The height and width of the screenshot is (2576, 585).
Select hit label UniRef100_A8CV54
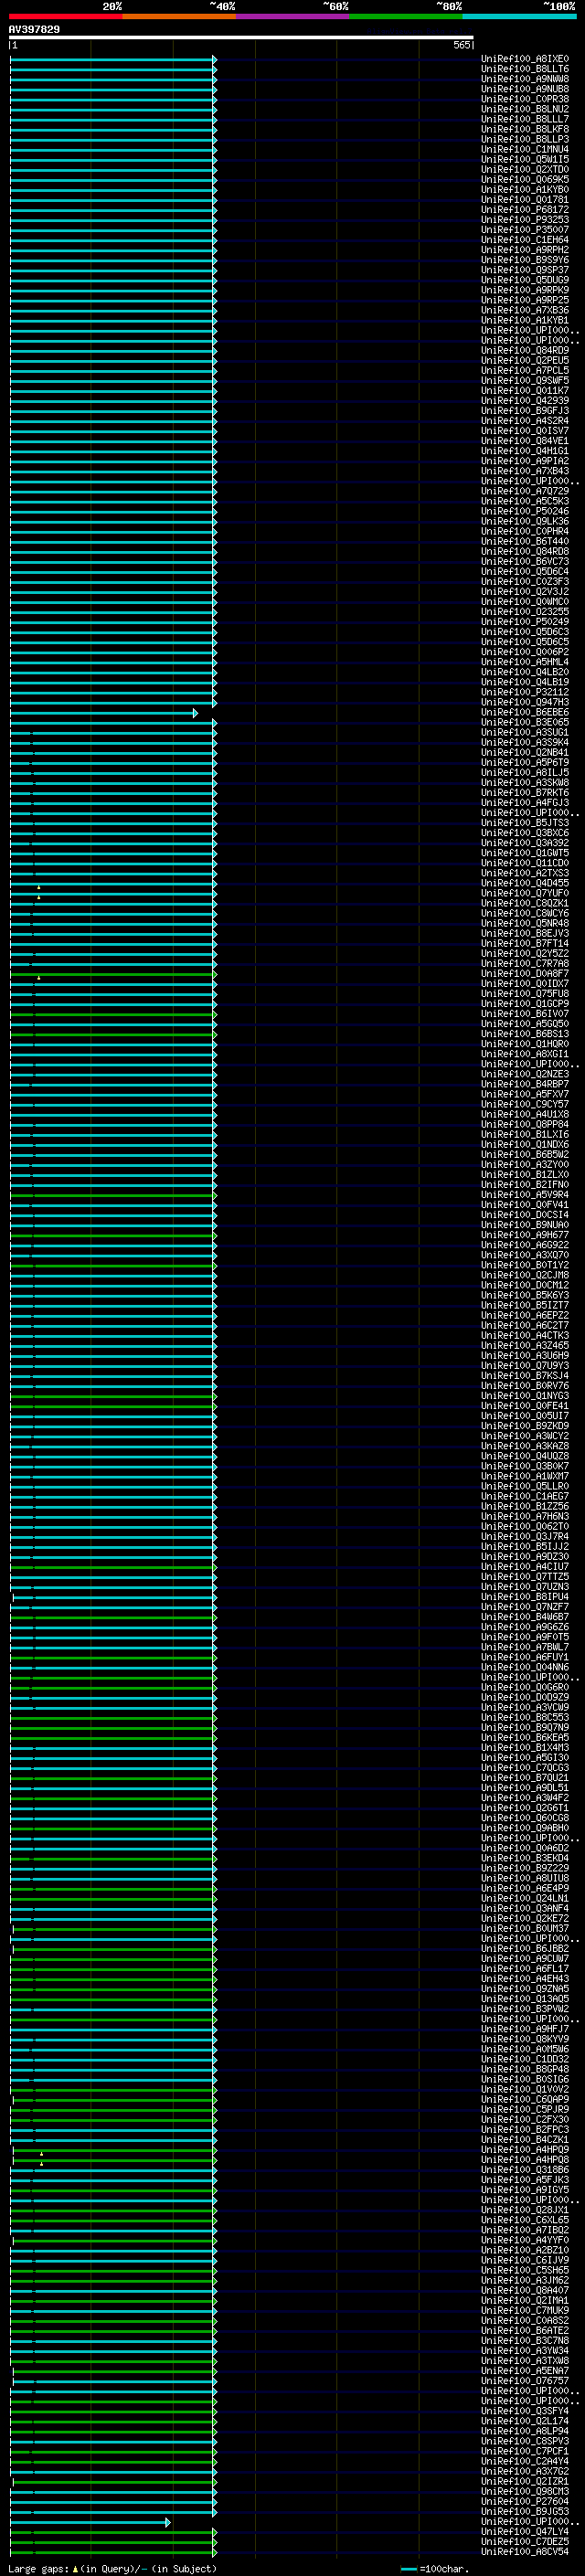click(525, 2551)
